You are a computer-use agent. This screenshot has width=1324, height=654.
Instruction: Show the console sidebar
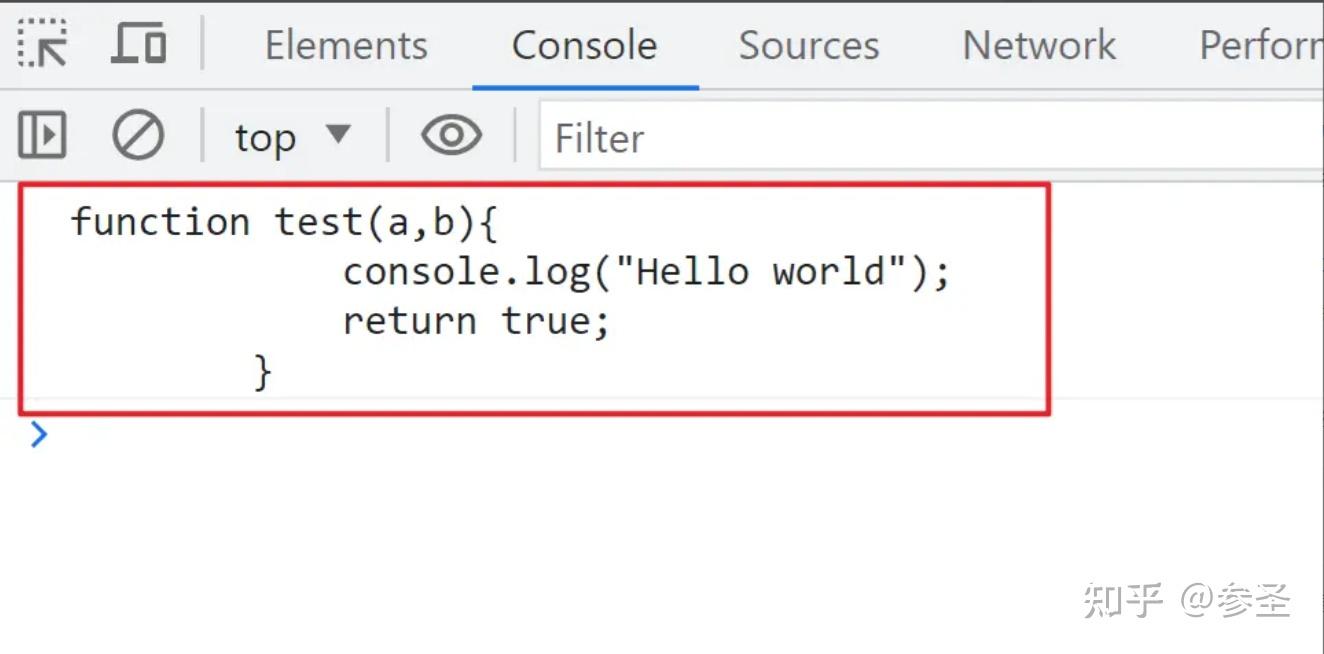point(41,134)
